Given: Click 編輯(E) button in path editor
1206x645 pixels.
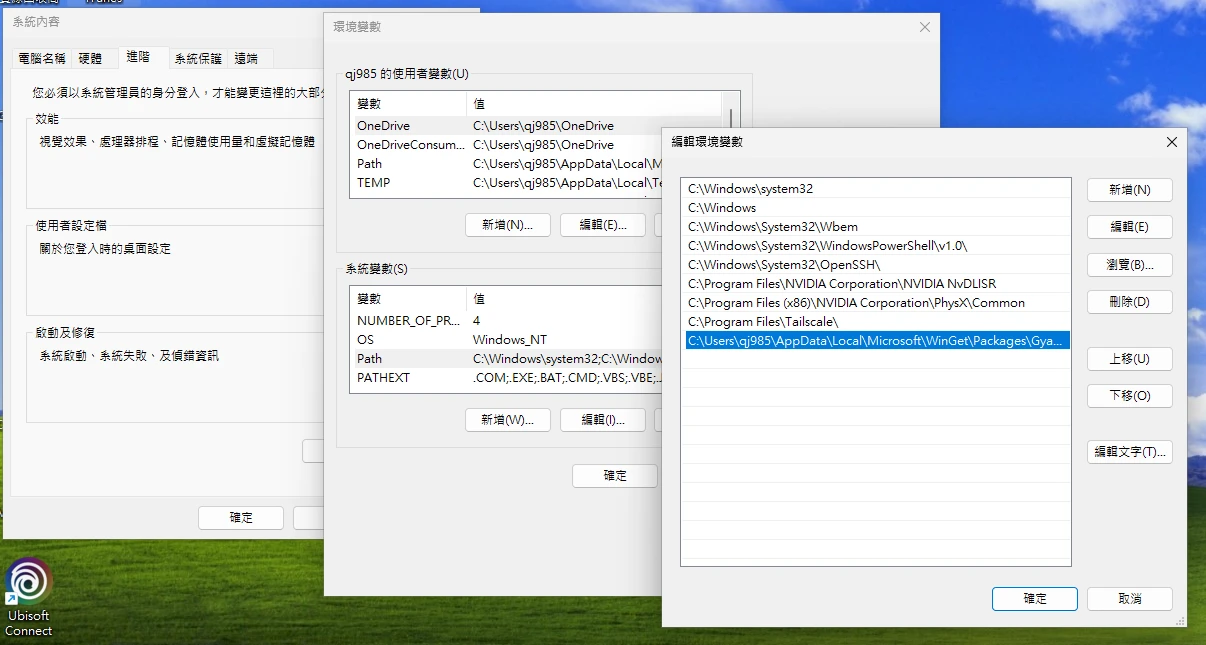Looking at the screenshot, I should coord(1129,227).
